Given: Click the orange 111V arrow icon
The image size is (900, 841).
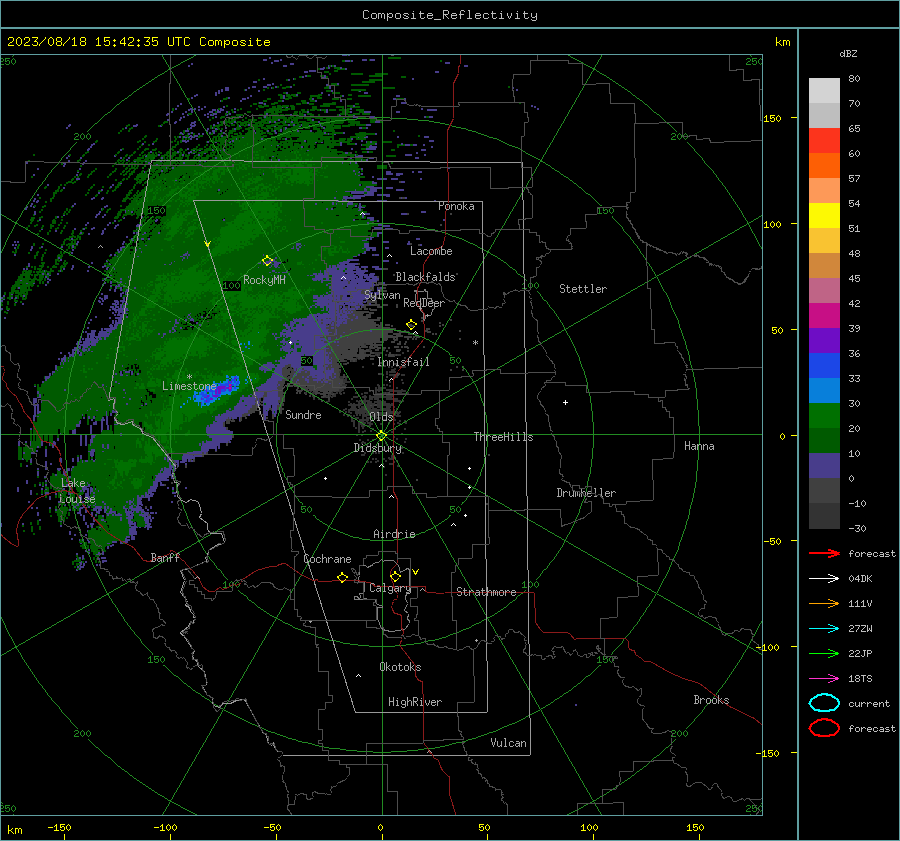Looking at the screenshot, I should tap(824, 603).
